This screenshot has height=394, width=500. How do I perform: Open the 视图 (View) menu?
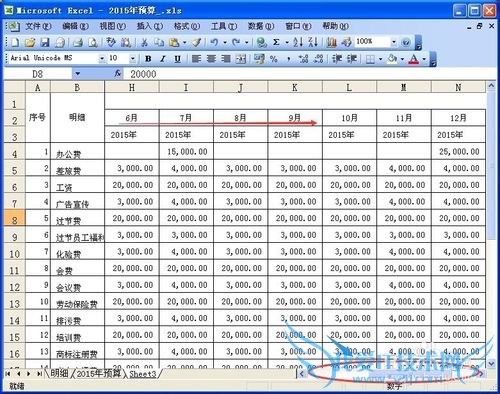coord(113,26)
